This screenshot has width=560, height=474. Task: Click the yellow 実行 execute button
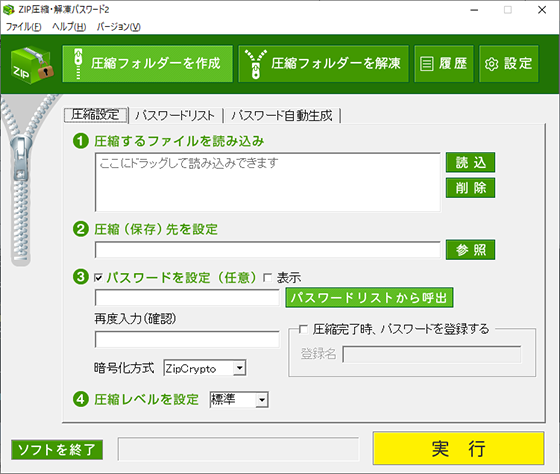click(x=459, y=448)
